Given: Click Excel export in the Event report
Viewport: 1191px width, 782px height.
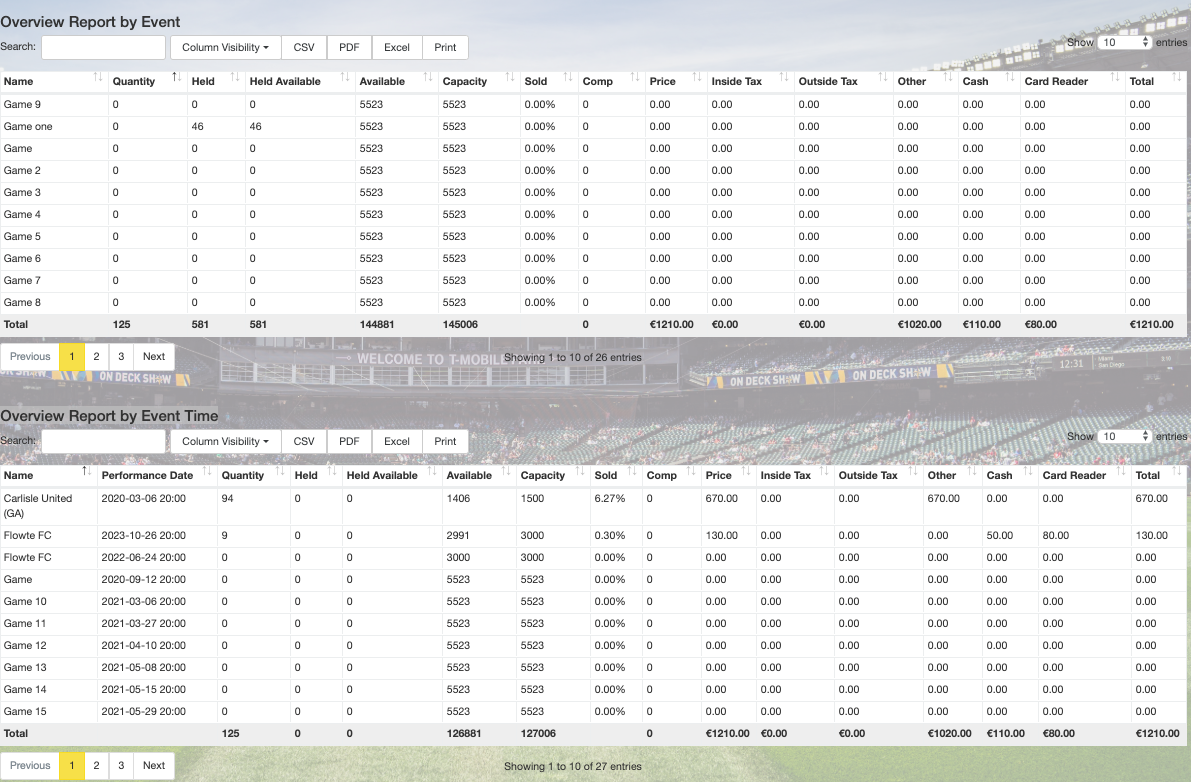Looking at the screenshot, I should pos(396,47).
